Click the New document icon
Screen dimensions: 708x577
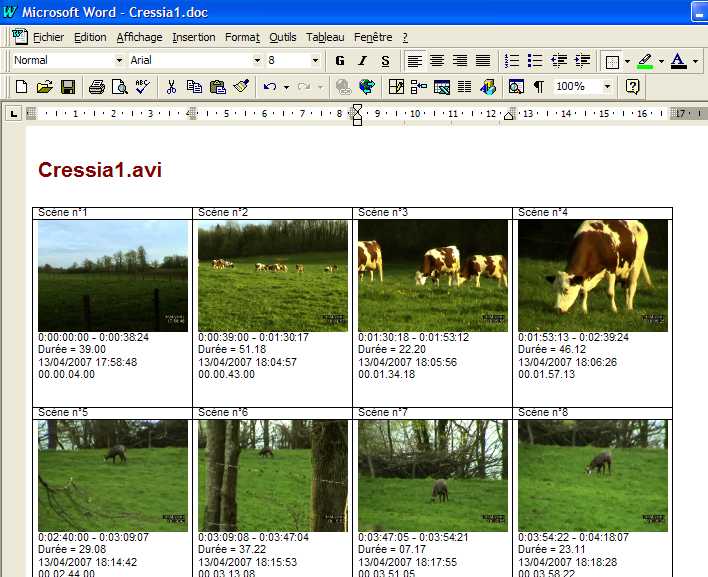[21, 86]
